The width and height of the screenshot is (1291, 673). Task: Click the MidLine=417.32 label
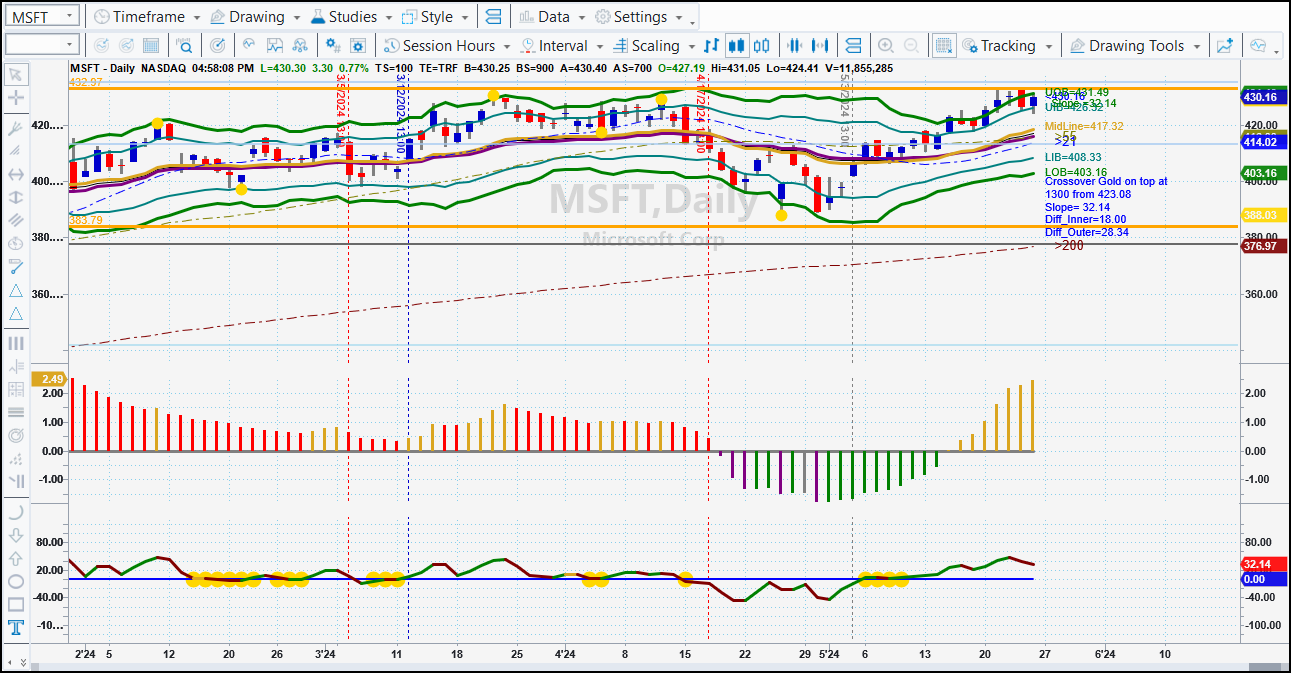pos(1084,126)
